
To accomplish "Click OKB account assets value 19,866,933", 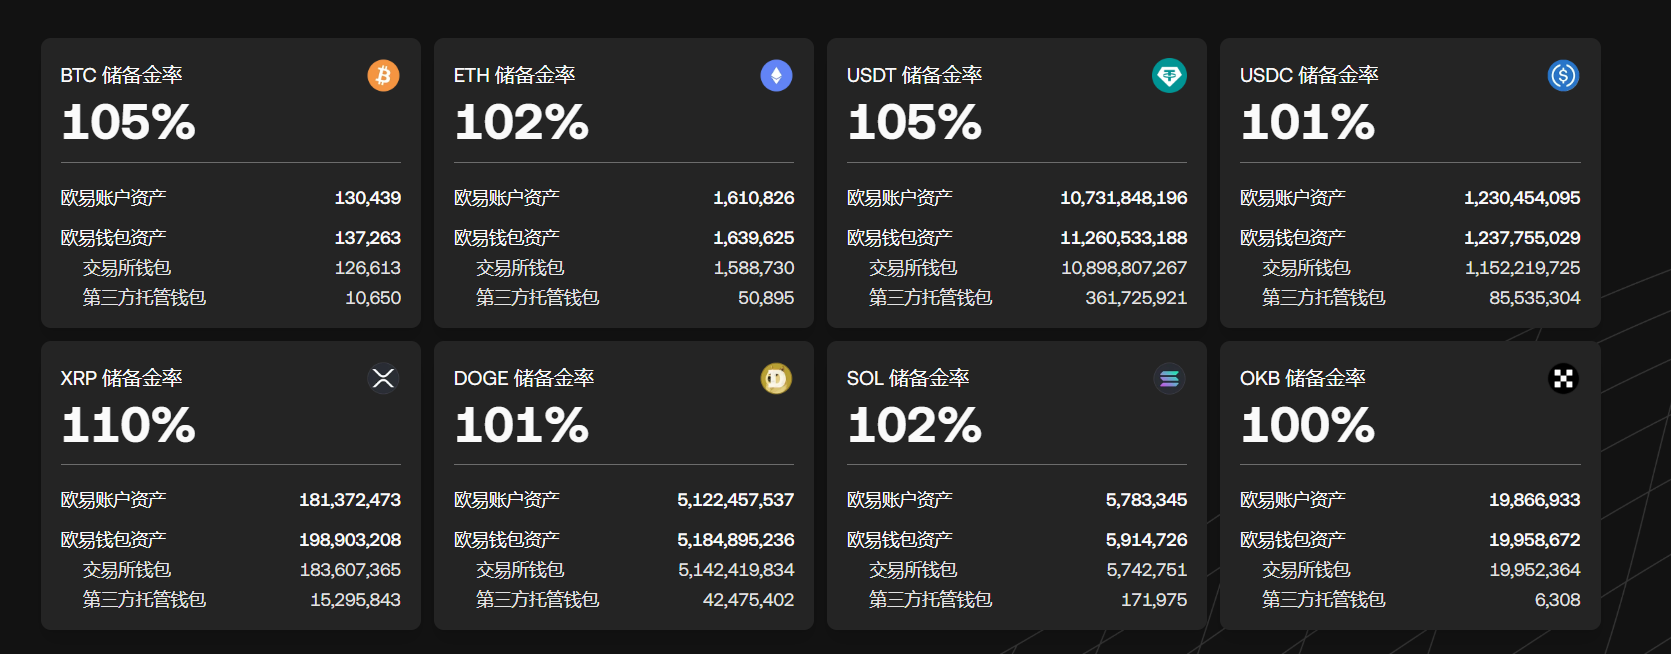I will 1534,500.
